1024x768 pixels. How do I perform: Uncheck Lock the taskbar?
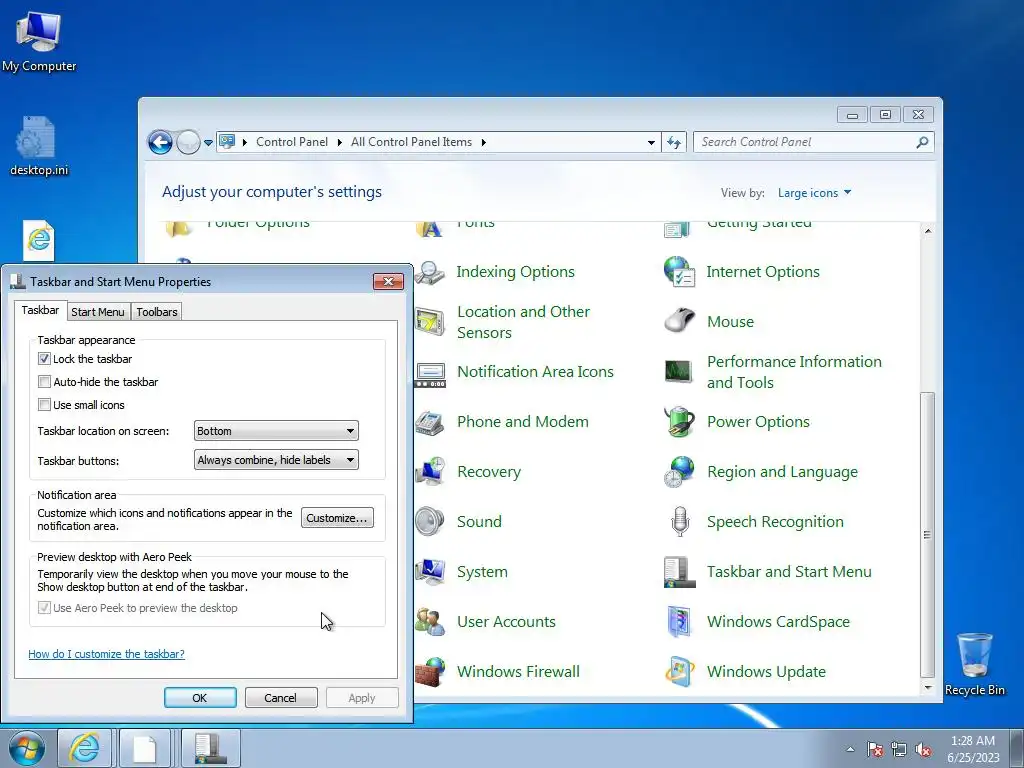point(44,359)
